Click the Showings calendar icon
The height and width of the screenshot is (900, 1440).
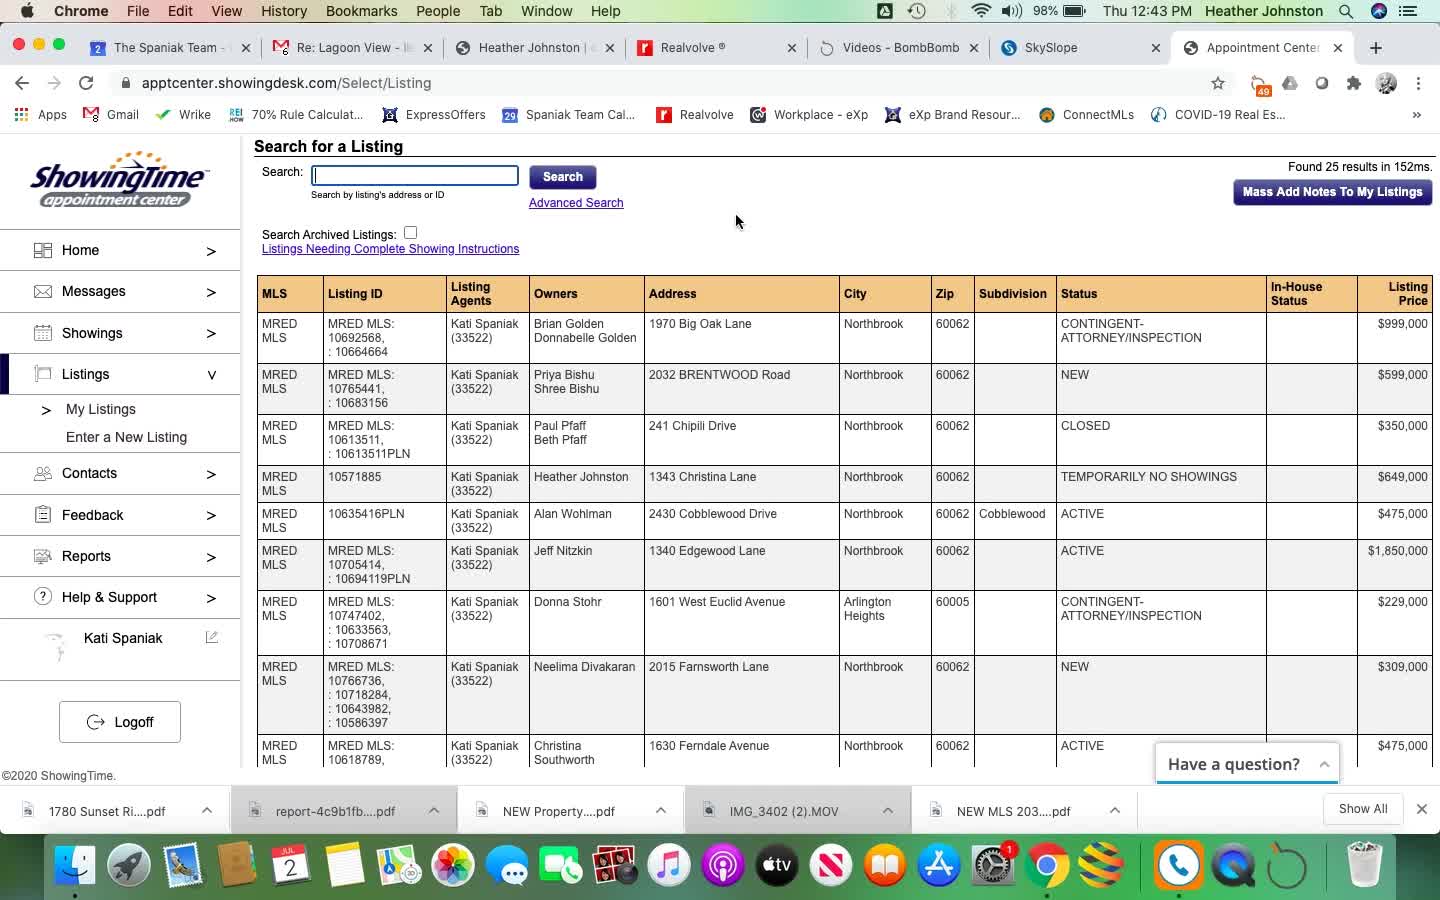[42, 333]
